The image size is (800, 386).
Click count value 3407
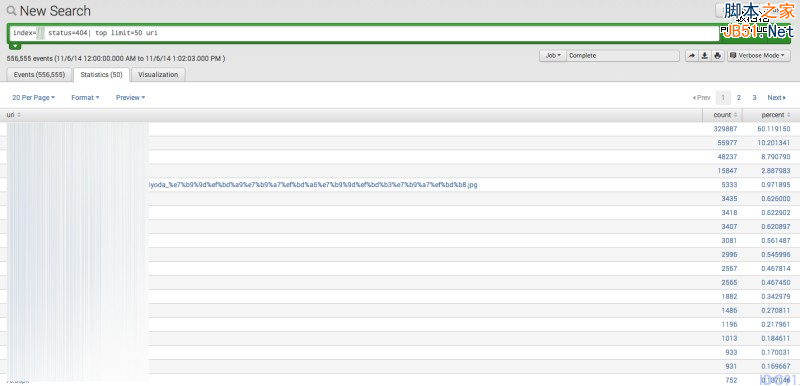click(729, 226)
